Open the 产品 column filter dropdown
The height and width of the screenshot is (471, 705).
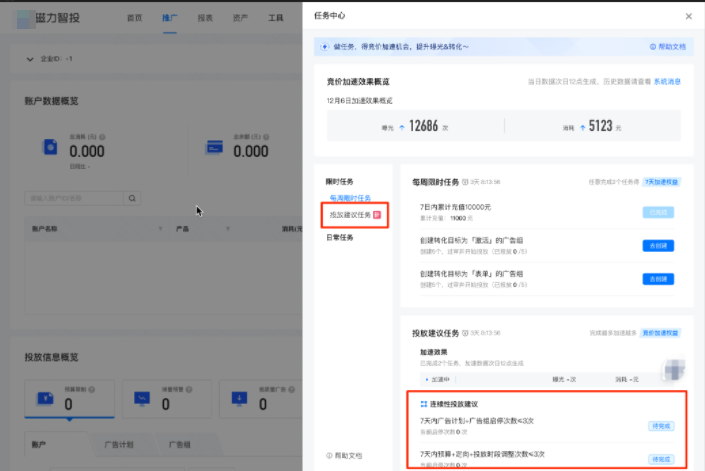pos(228,229)
